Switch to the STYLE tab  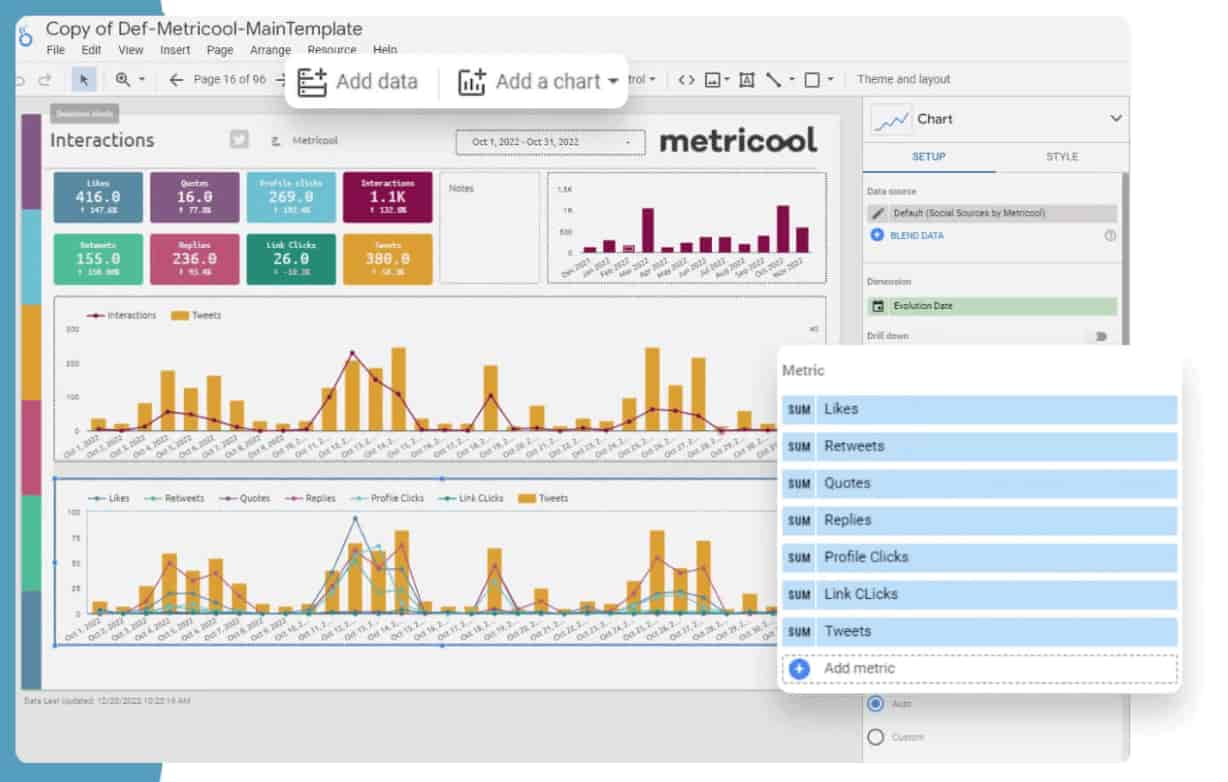1060,157
